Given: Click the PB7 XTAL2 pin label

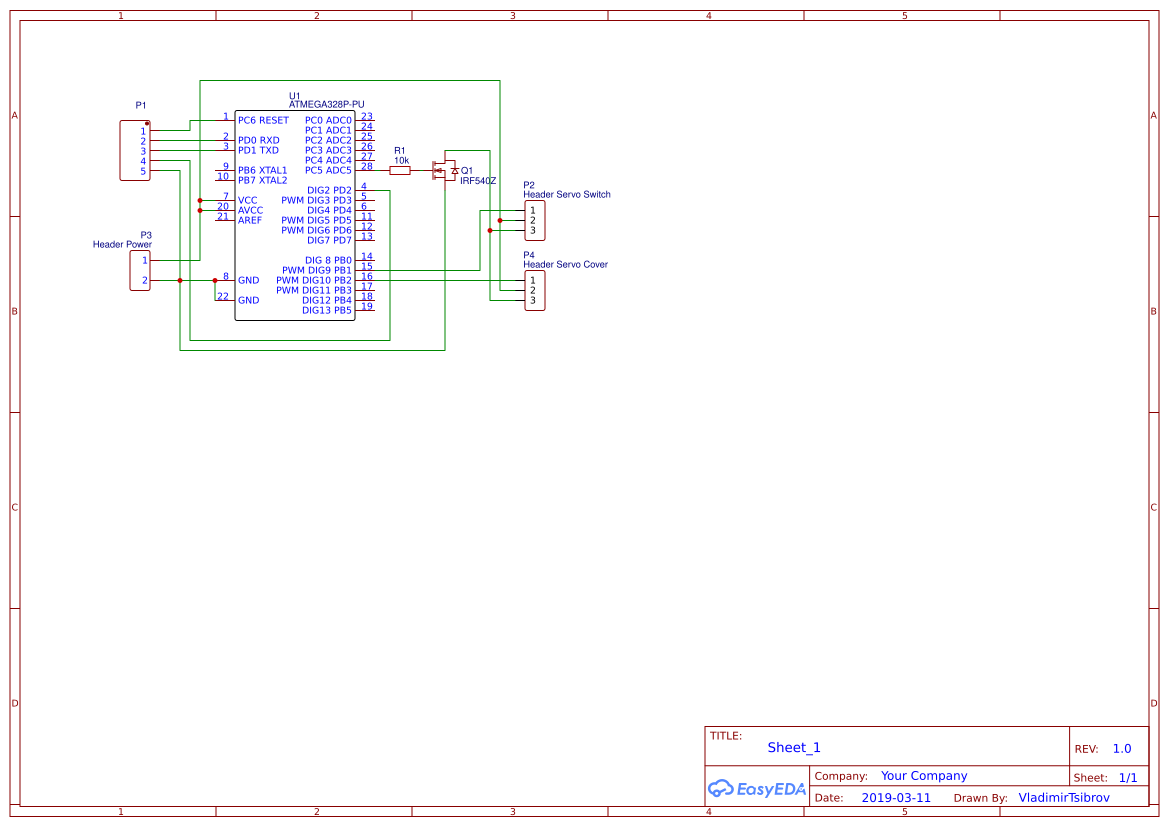Looking at the screenshot, I should (262, 180).
